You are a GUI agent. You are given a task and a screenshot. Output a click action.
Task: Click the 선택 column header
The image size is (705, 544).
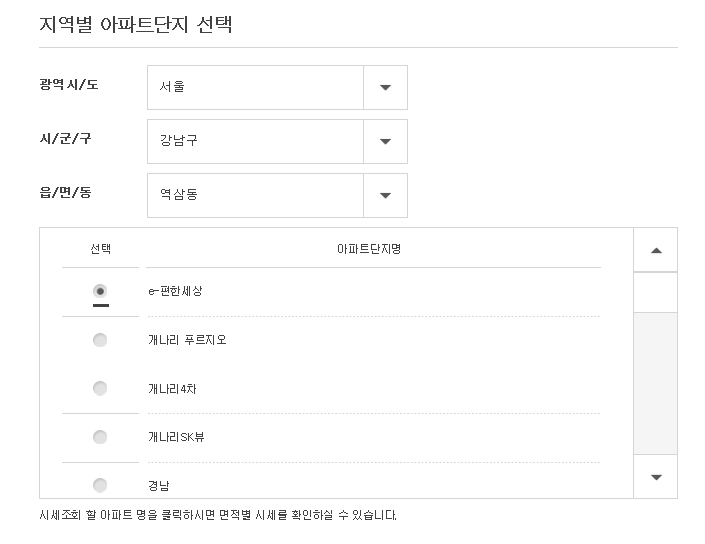pos(100,249)
